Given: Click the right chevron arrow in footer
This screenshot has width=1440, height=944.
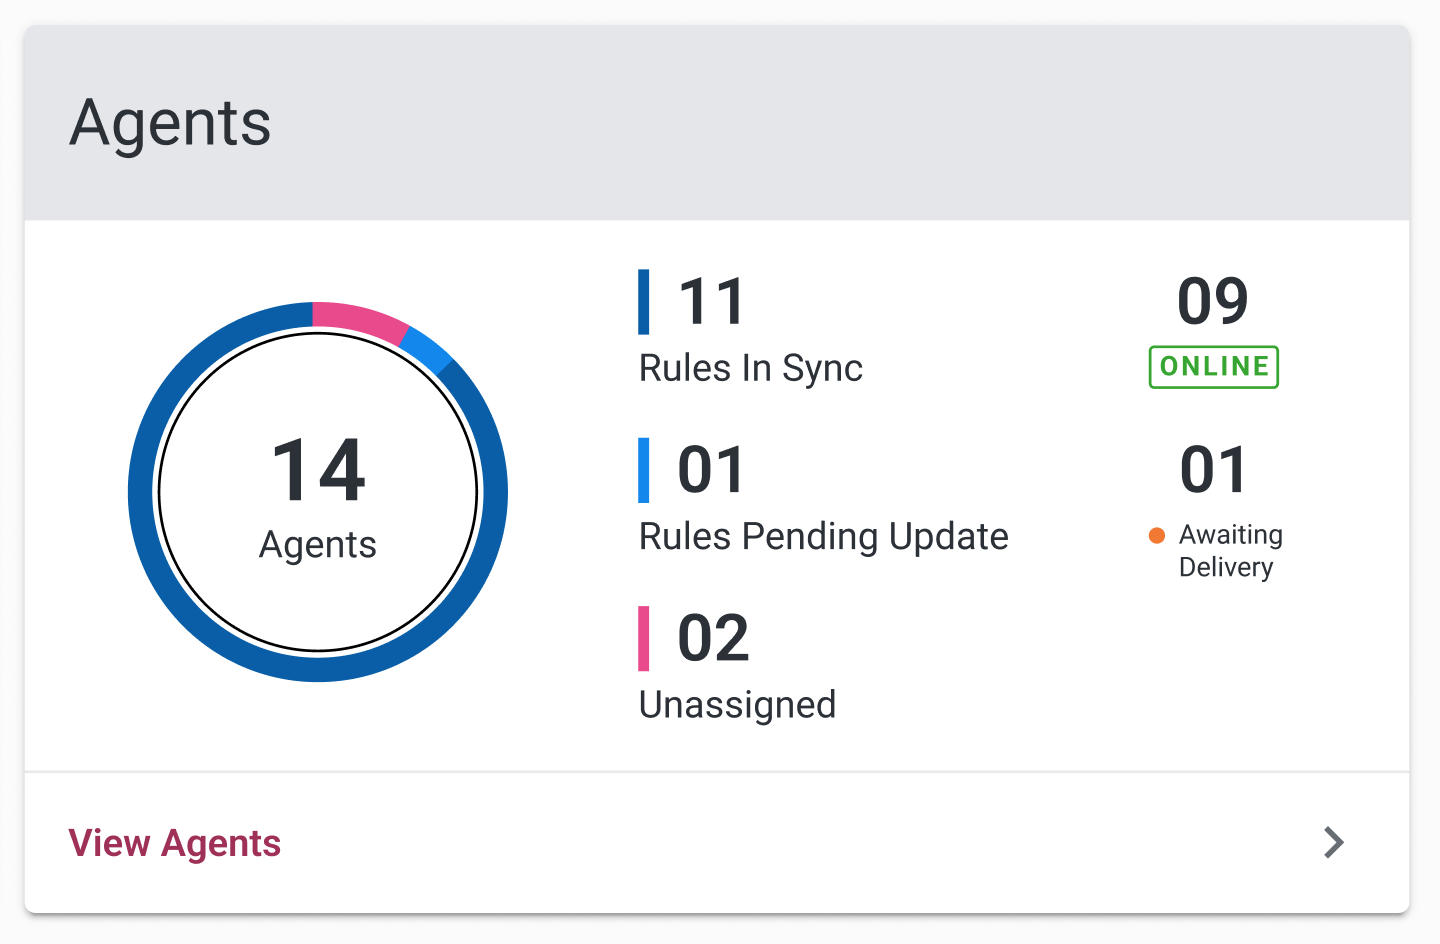Looking at the screenshot, I should (x=1334, y=842).
